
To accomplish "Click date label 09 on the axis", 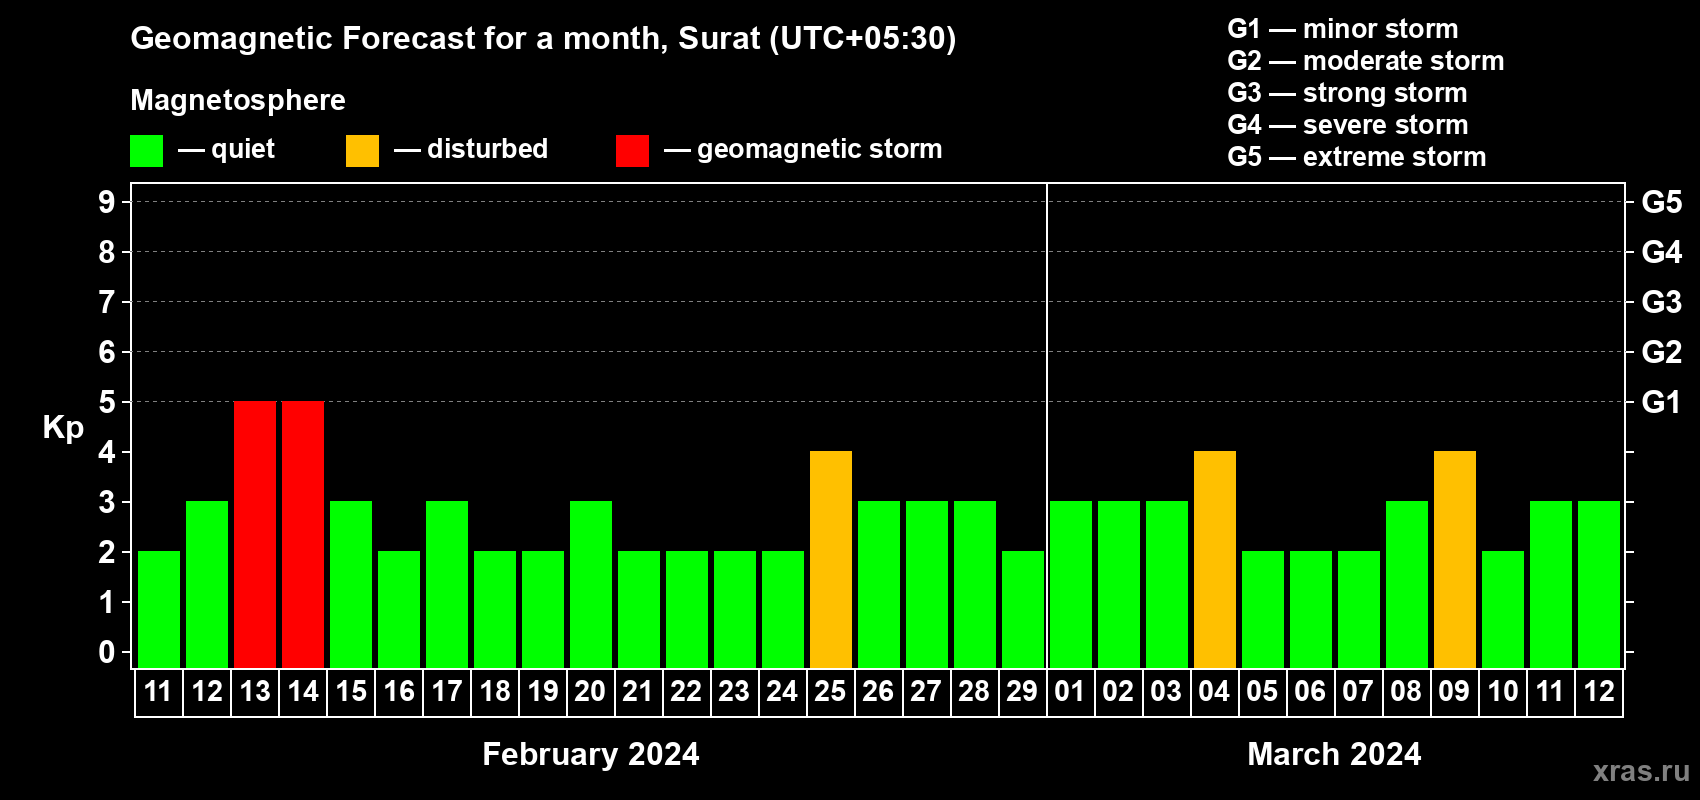I will (1455, 692).
